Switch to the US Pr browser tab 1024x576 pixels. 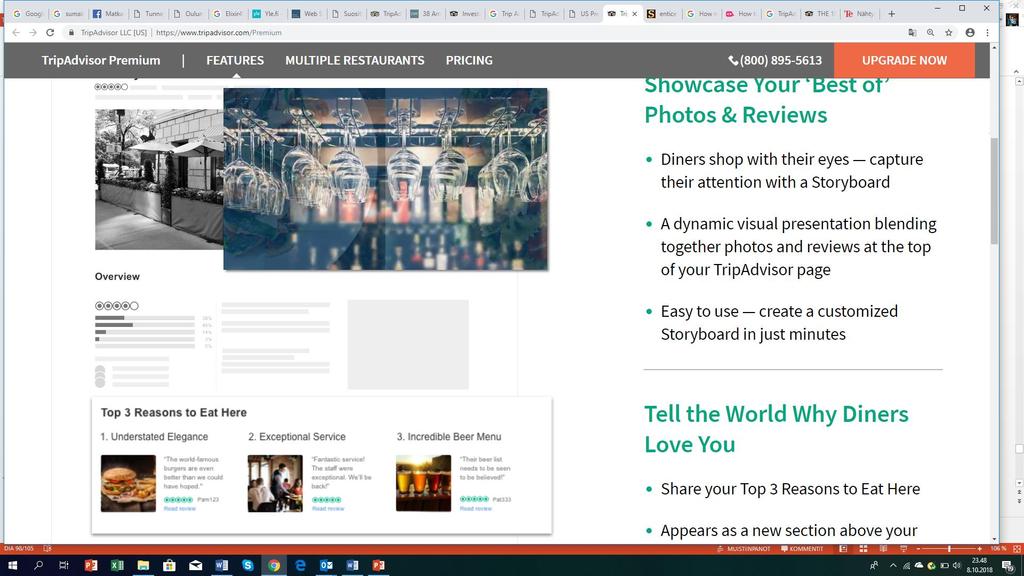click(x=584, y=13)
